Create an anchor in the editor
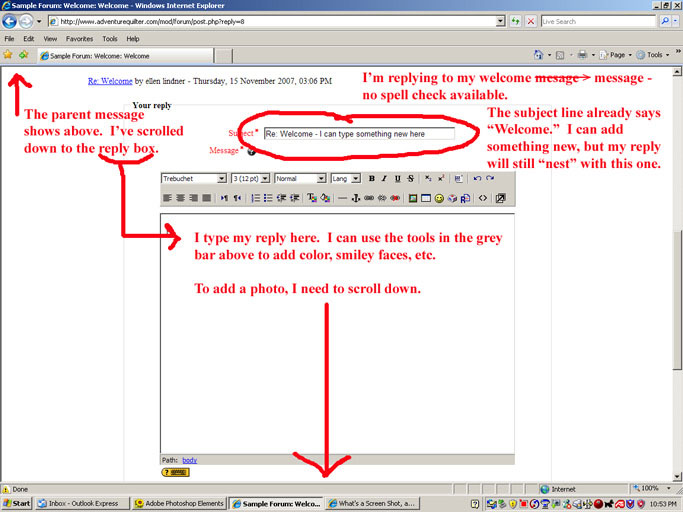 pos(356,198)
